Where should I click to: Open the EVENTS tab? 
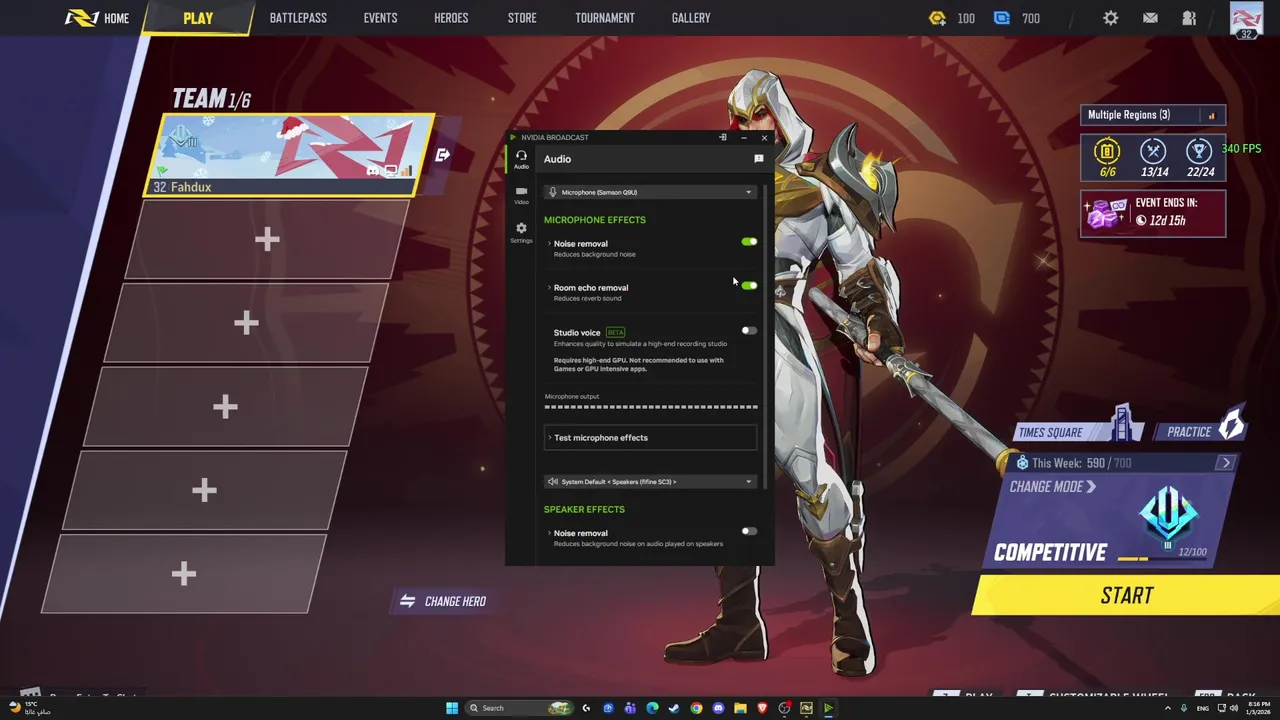click(380, 18)
